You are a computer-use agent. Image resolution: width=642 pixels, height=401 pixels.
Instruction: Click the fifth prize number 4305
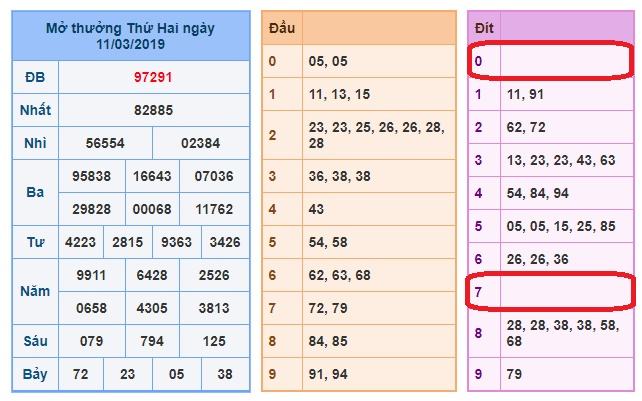[154, 308]
